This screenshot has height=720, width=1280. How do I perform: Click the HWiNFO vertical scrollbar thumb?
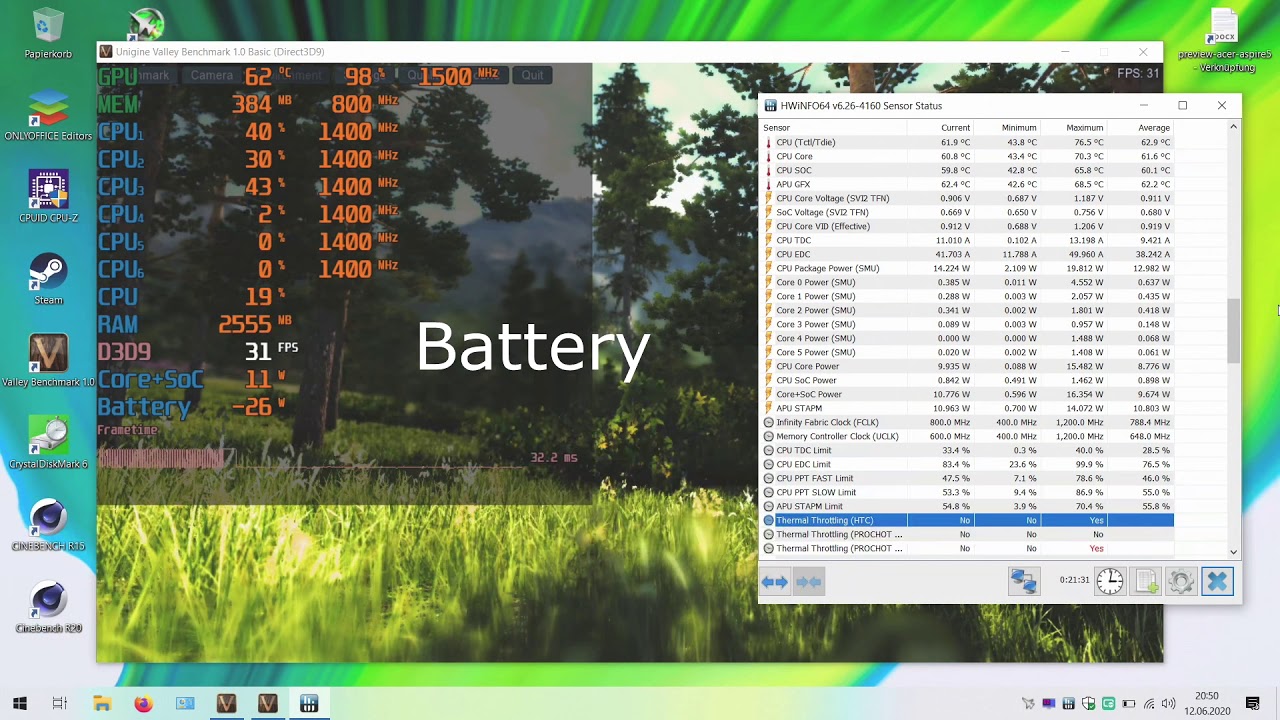[1233, 331]
